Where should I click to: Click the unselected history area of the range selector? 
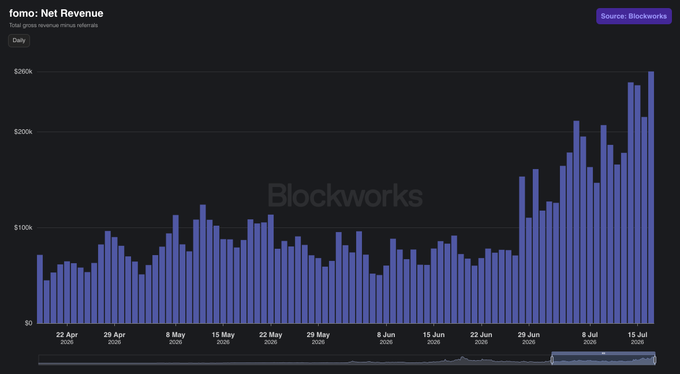point(295,360)
